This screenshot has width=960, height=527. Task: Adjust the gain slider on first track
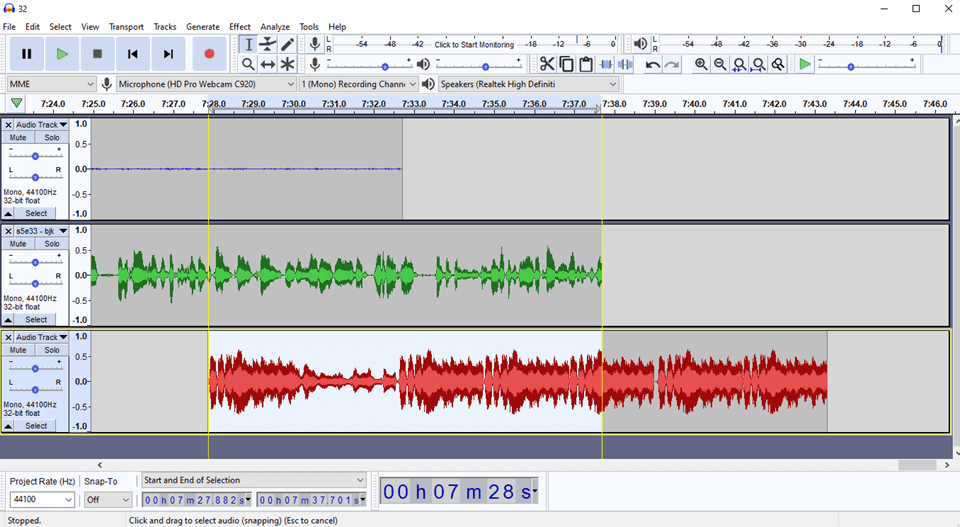point(35,156)
